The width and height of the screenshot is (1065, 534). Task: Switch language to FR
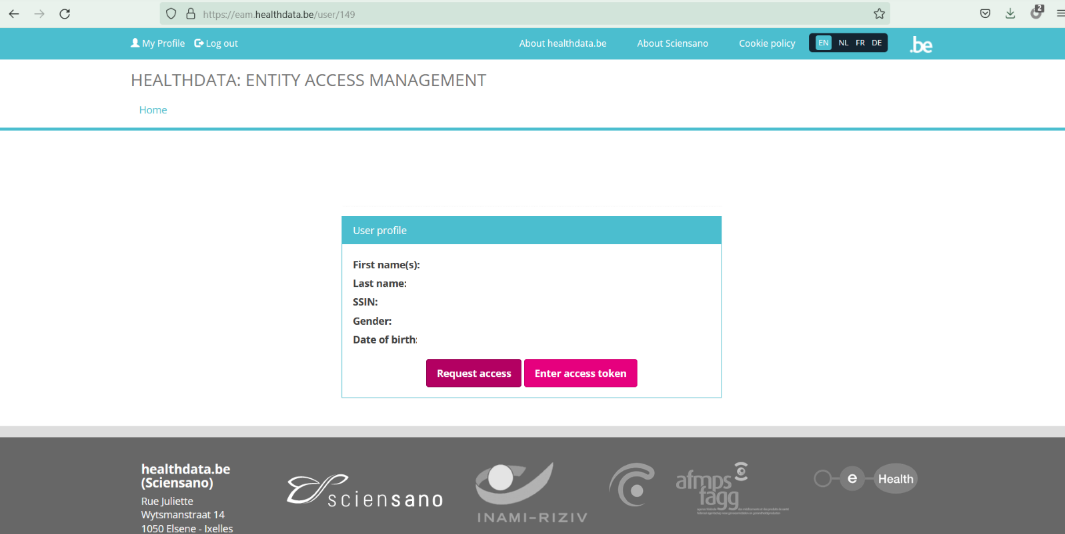[860, 43]
